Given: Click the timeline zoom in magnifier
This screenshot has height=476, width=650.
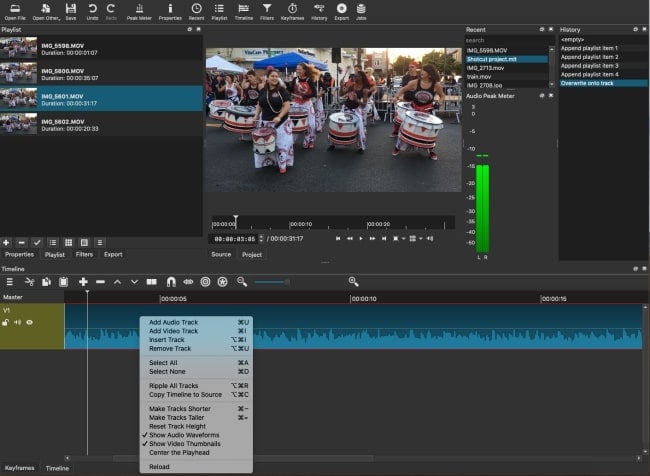Looking at the screenshot, I should click(353, 282).
